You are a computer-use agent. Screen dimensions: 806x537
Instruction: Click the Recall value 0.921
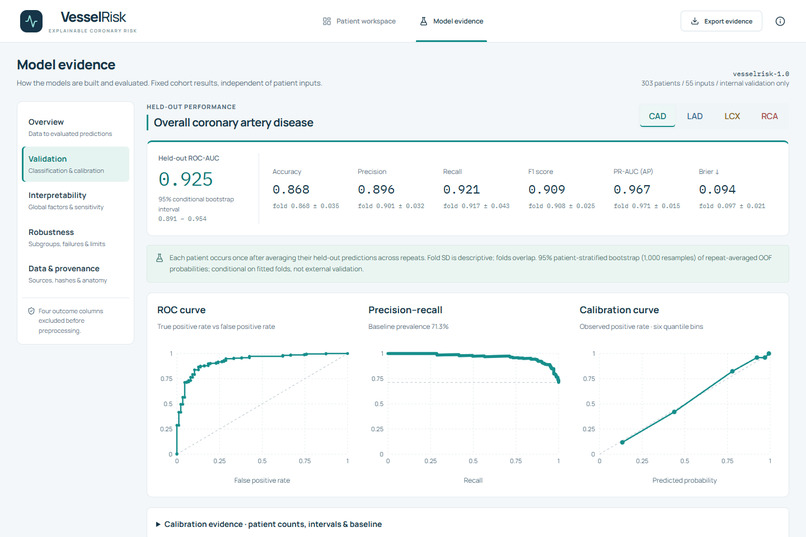point(462,190)
